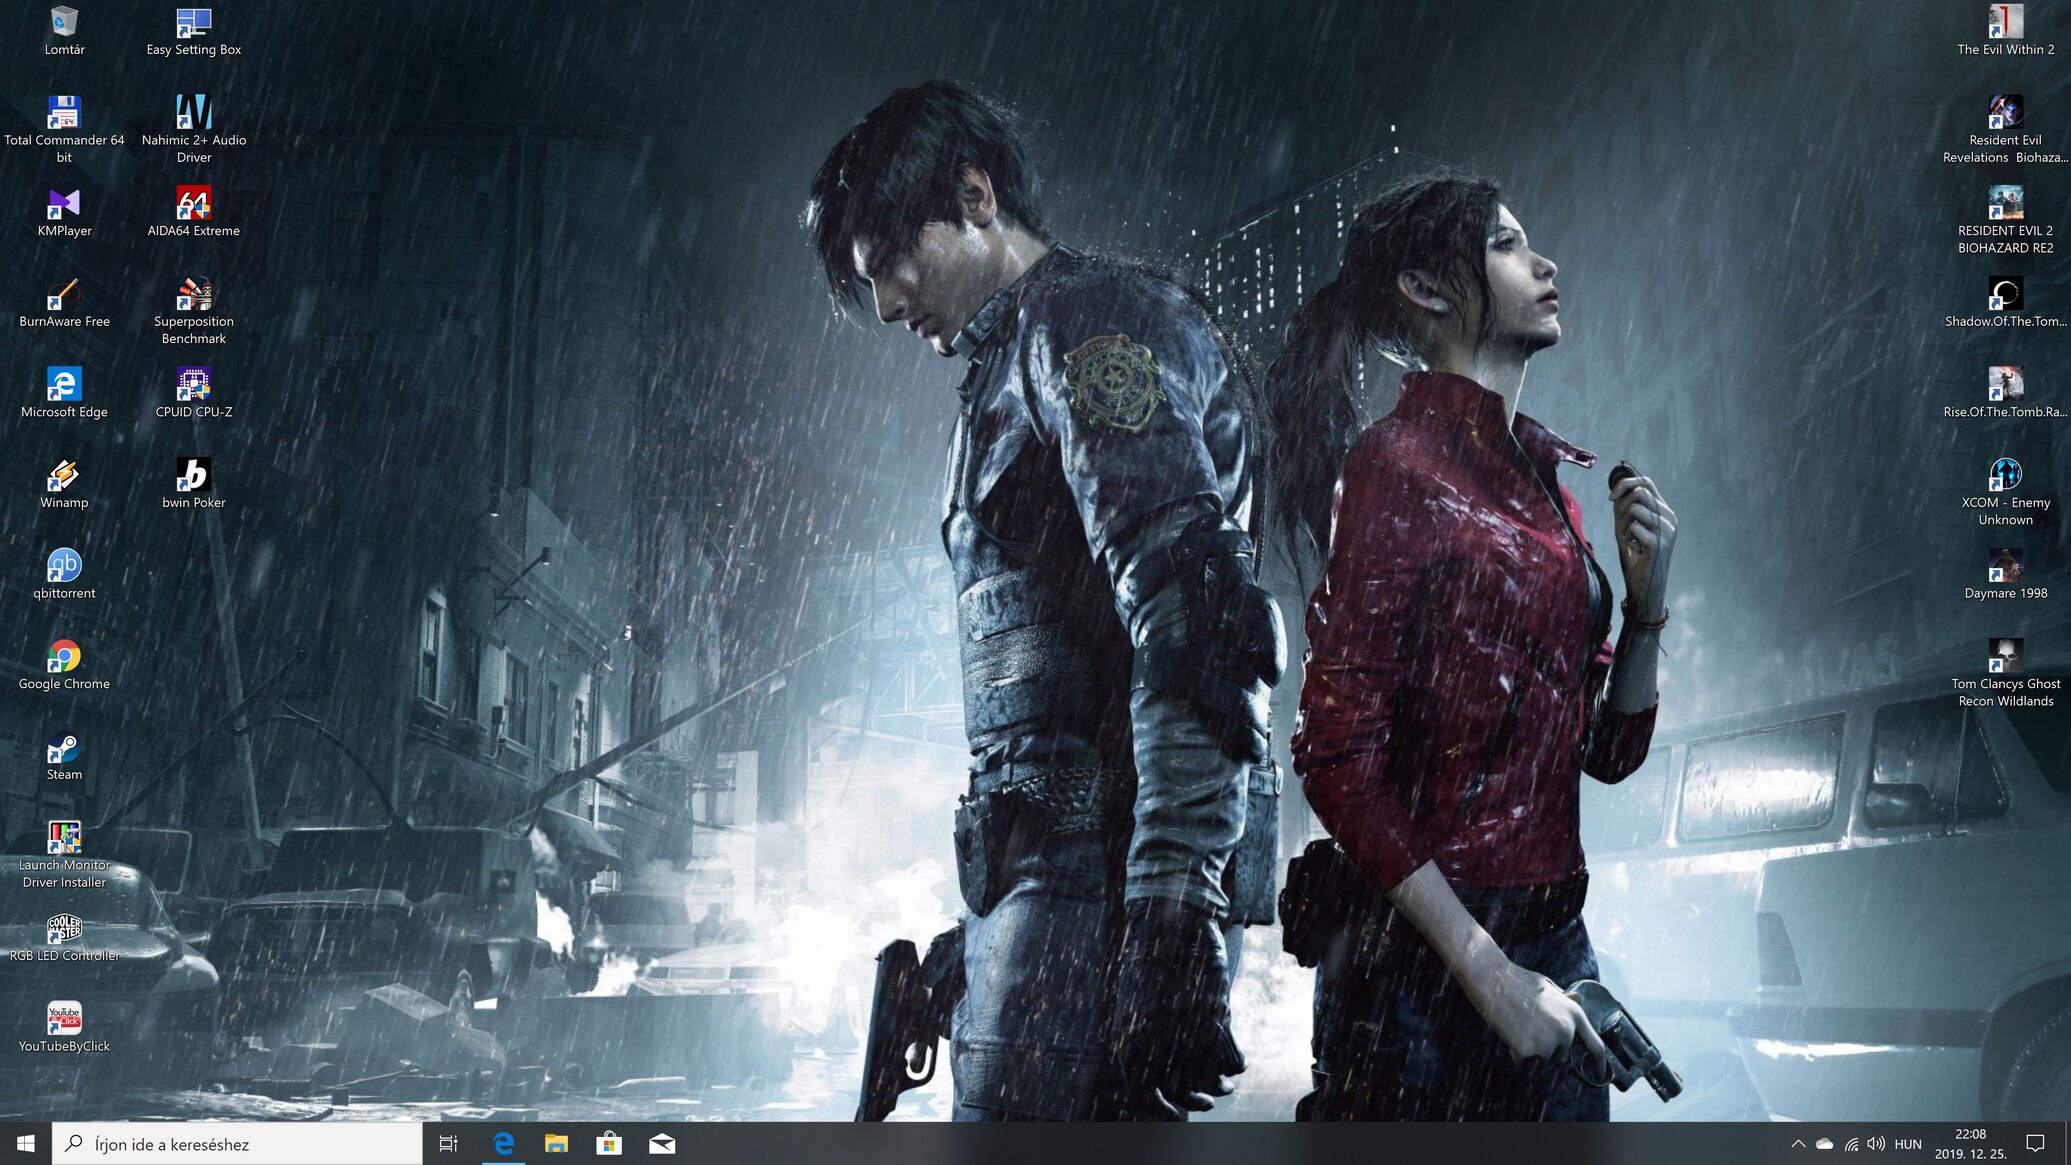Open Tom Clancys Ghost Recon Wildlands shortcut

(x=2005, y=673)
